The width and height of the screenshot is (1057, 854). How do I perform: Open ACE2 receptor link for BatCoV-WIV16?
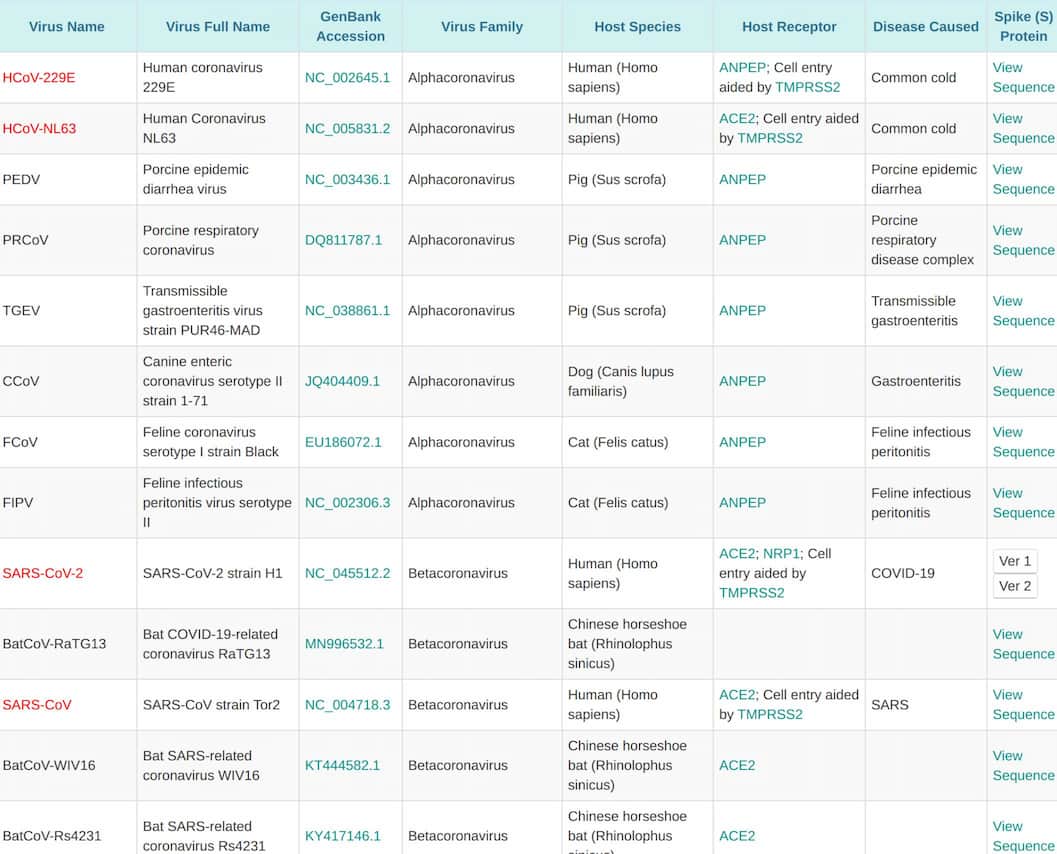click(x=737, y=766)
